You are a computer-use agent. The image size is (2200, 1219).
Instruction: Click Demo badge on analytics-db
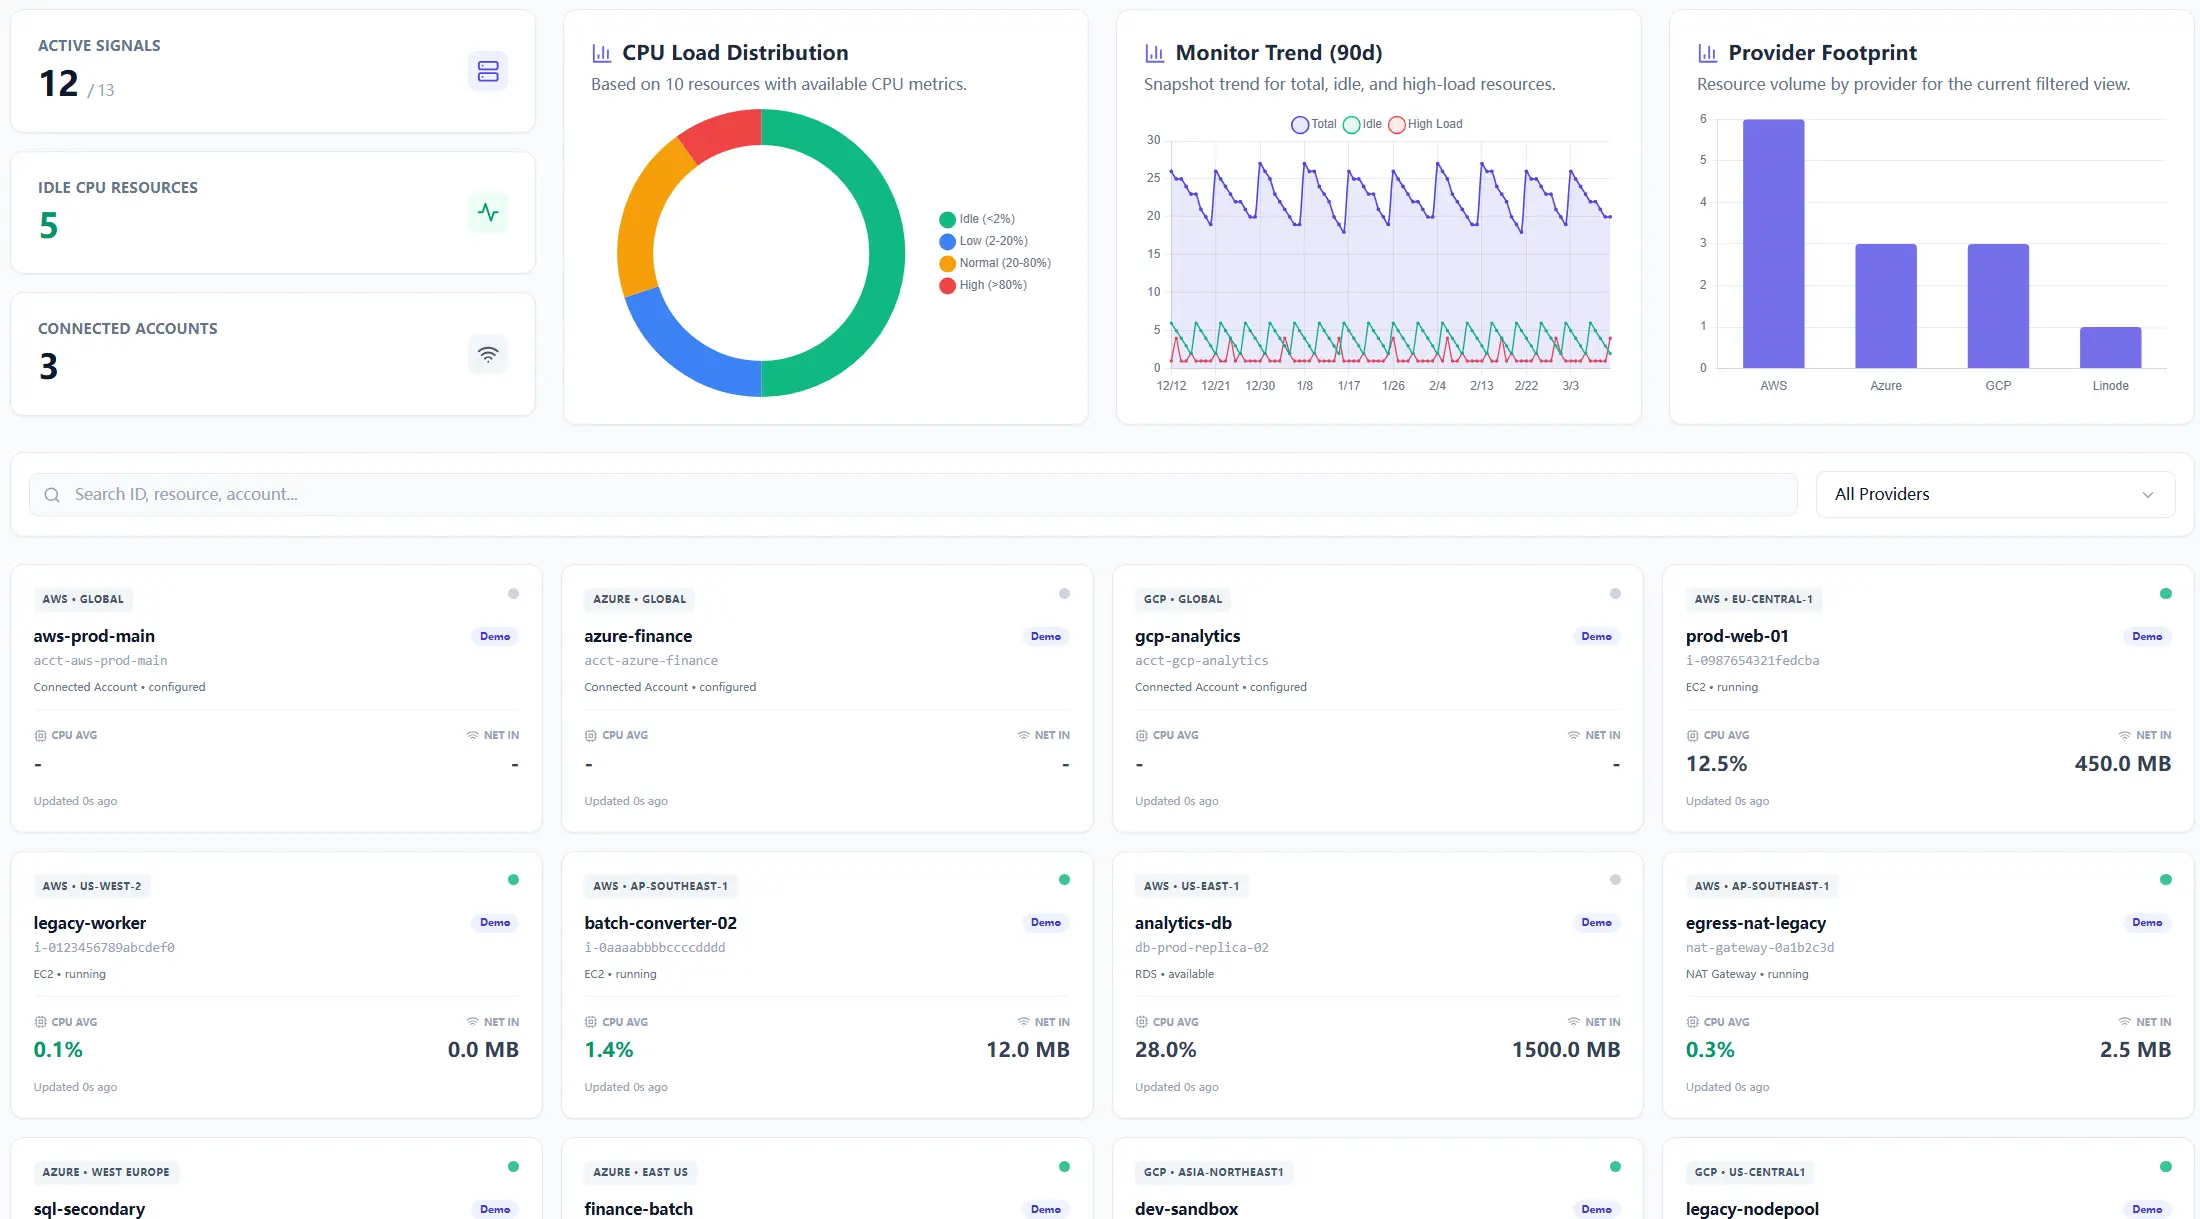click(1597, 923)
